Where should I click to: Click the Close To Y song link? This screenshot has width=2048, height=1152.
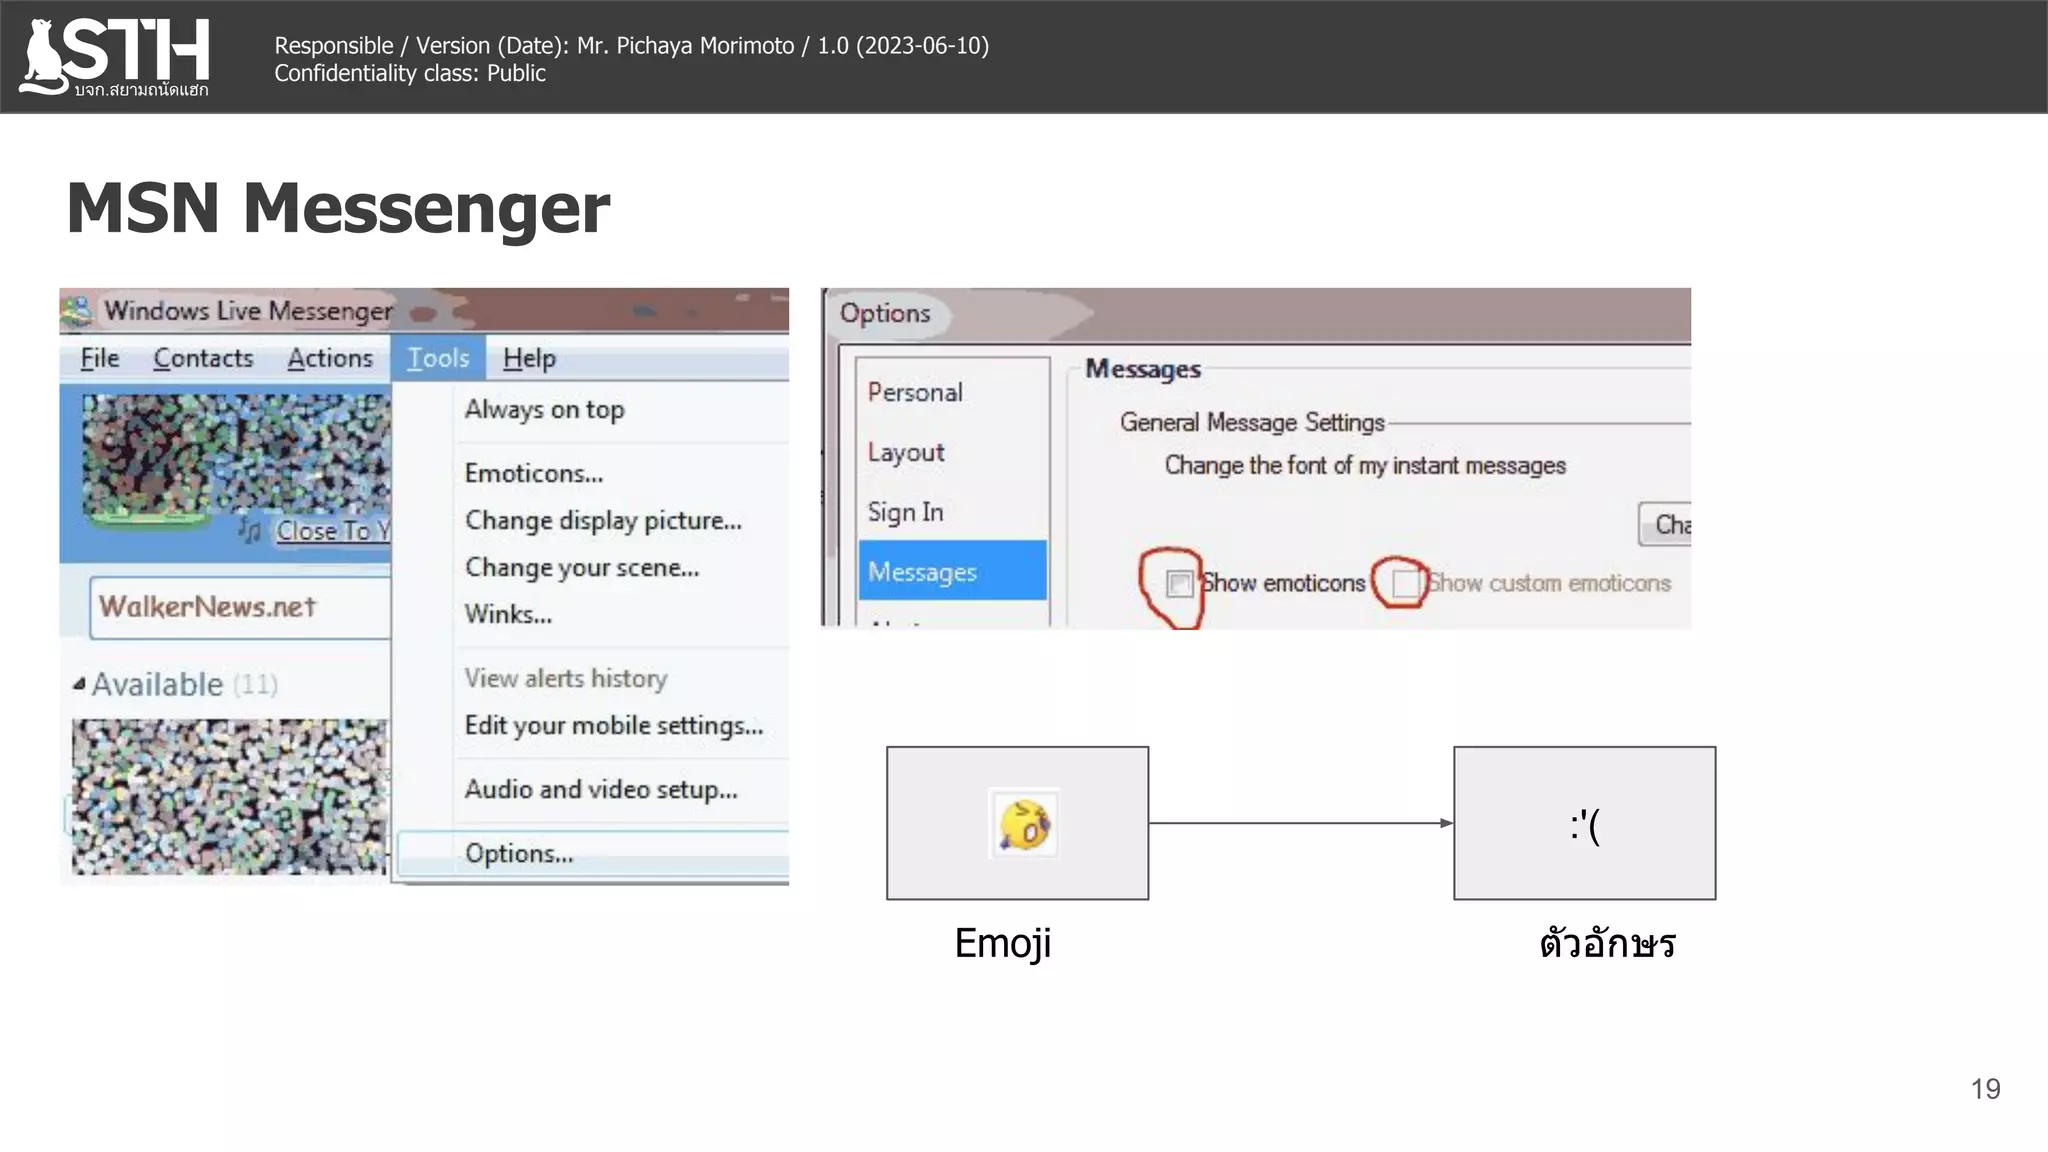(333, 531)
